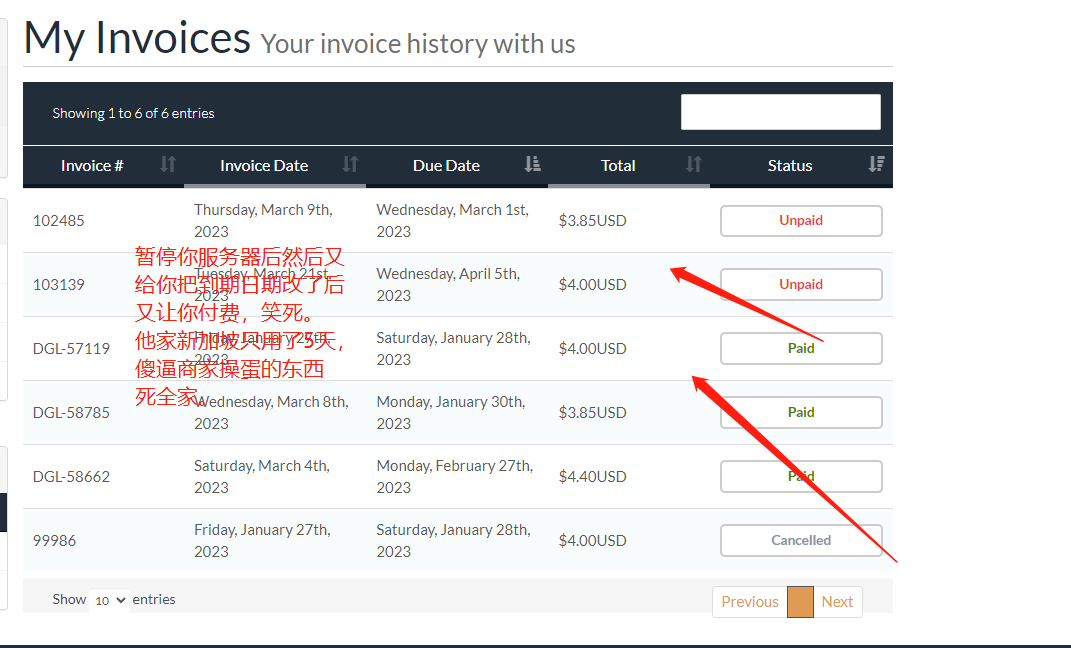Click the Due Date column header
1071x648 pixels.
click(457, 166)
